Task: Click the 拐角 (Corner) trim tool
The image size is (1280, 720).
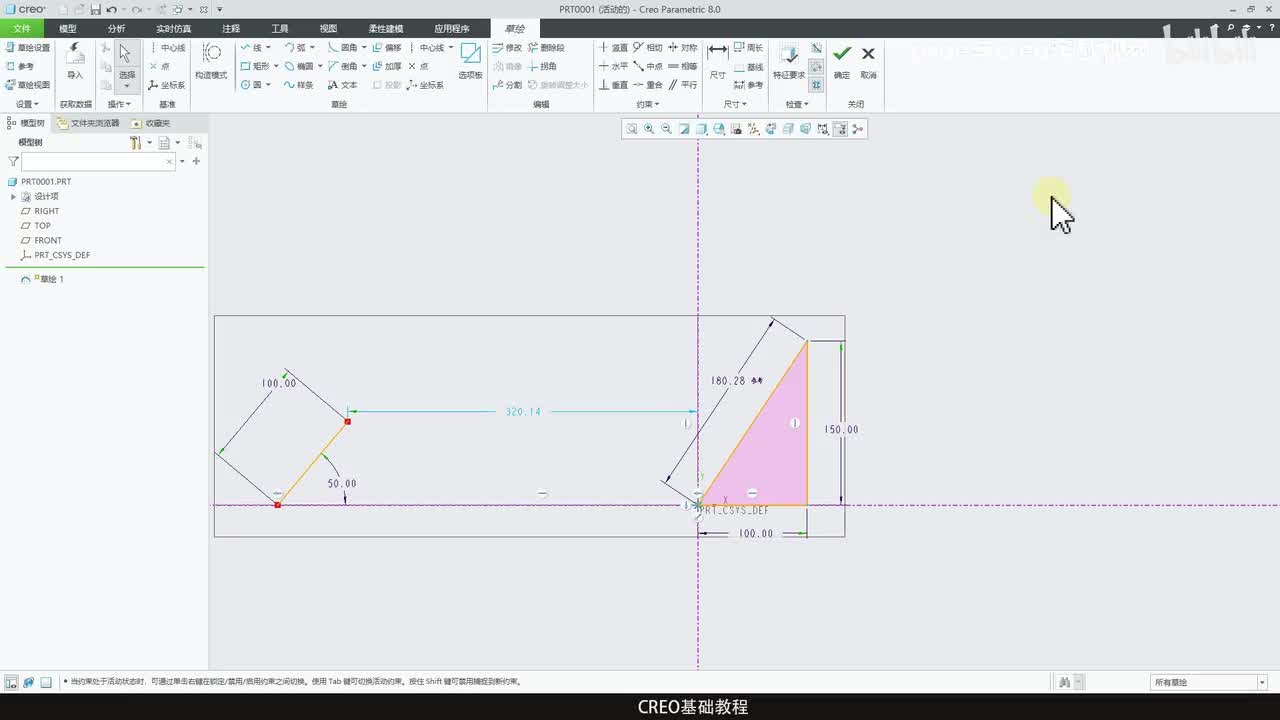Action: 542,66
